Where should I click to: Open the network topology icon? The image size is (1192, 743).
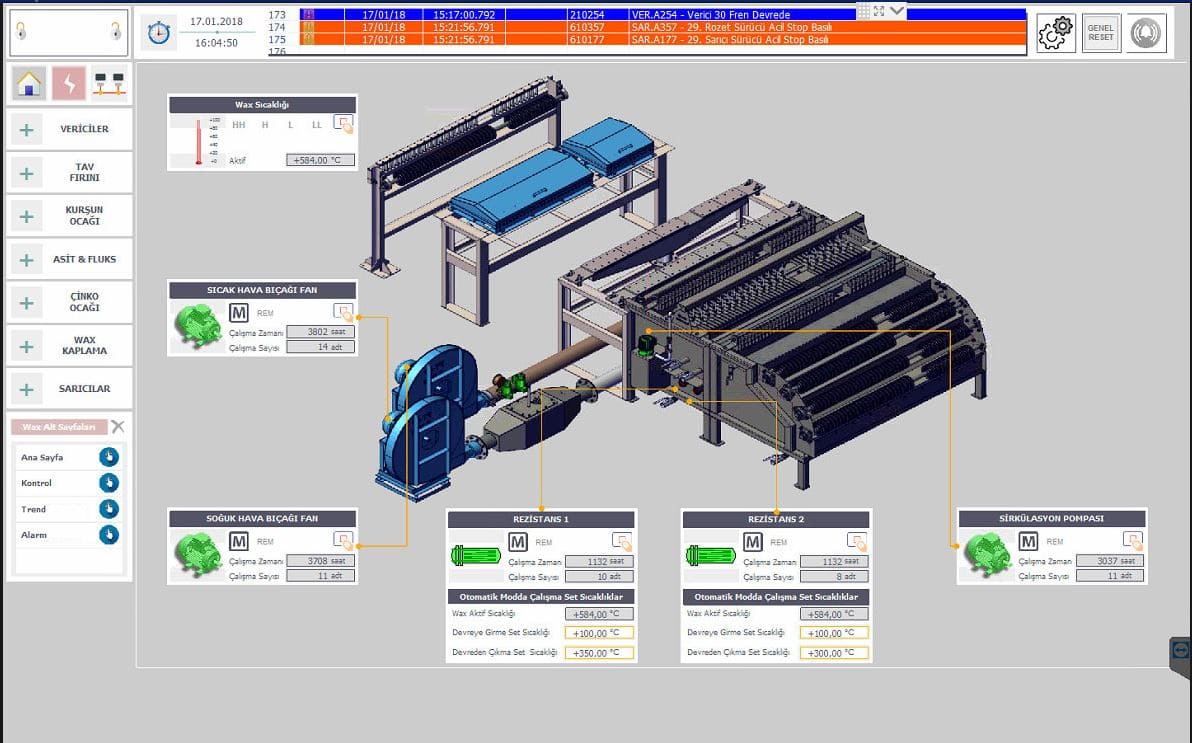pyautogui.click(x=109, y=84)
